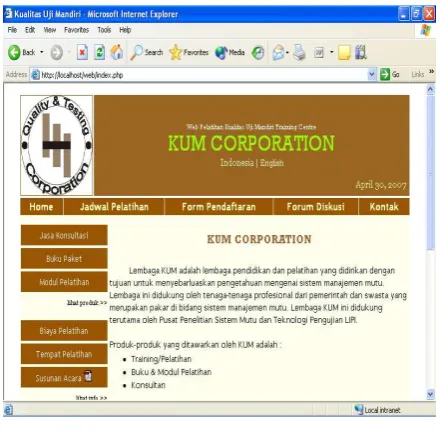Expand the Links toolbar chevron

pyautogui.click(x=431, y=71)
